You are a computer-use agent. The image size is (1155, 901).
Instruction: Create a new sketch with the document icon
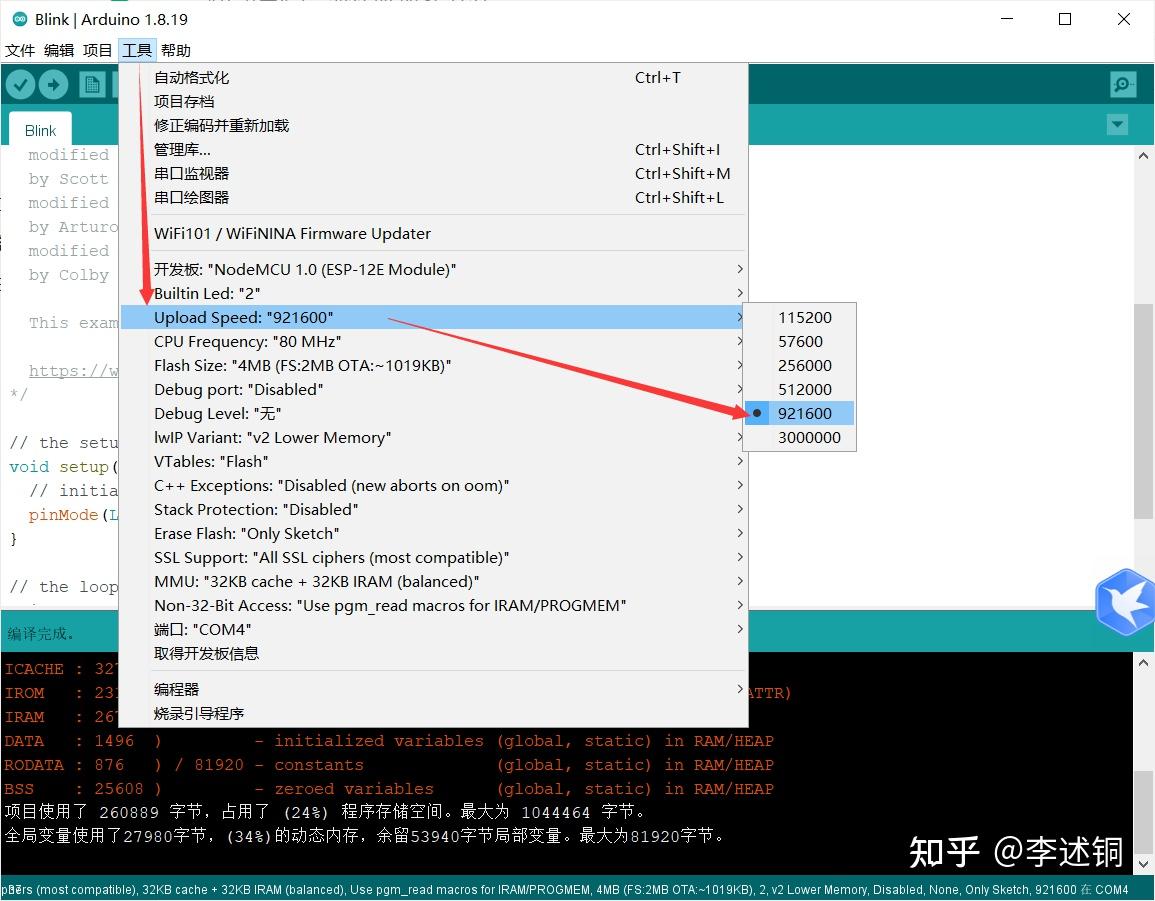(x=92, y=84)
